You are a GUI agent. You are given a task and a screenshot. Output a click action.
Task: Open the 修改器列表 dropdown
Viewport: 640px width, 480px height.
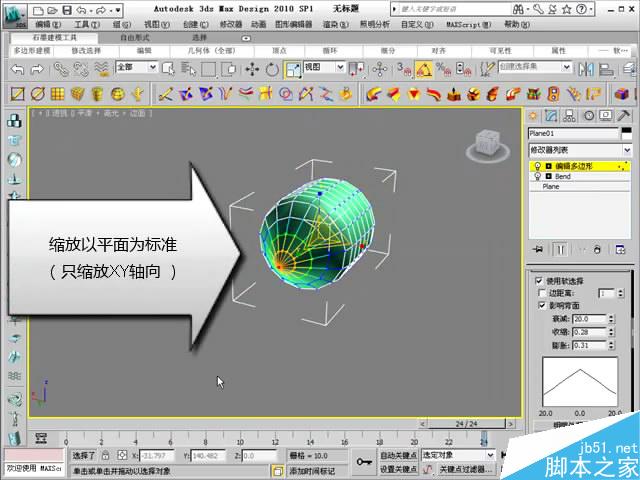pyautogui.click(x=580, y=149)
